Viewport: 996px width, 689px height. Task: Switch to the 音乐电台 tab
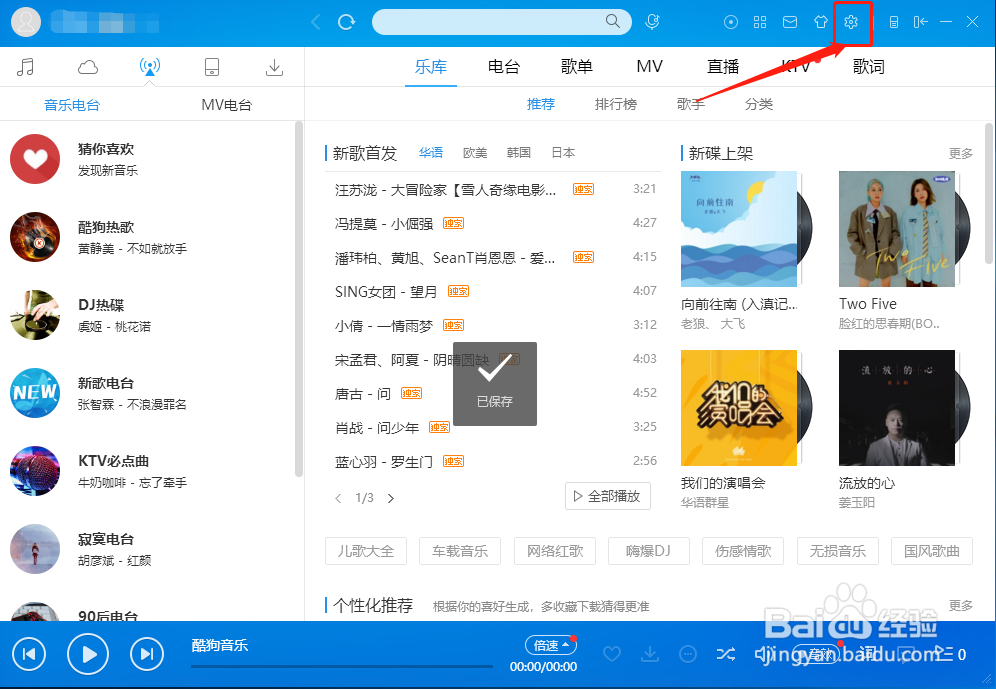coord(72,105)
